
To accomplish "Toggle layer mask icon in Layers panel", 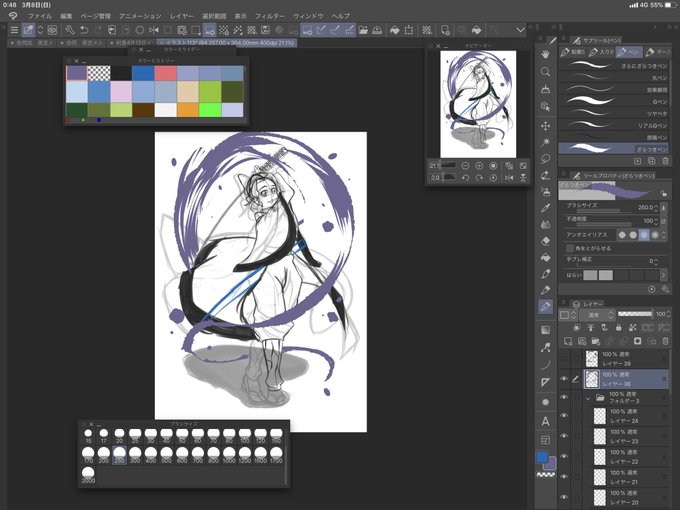I will click(637, 341).
